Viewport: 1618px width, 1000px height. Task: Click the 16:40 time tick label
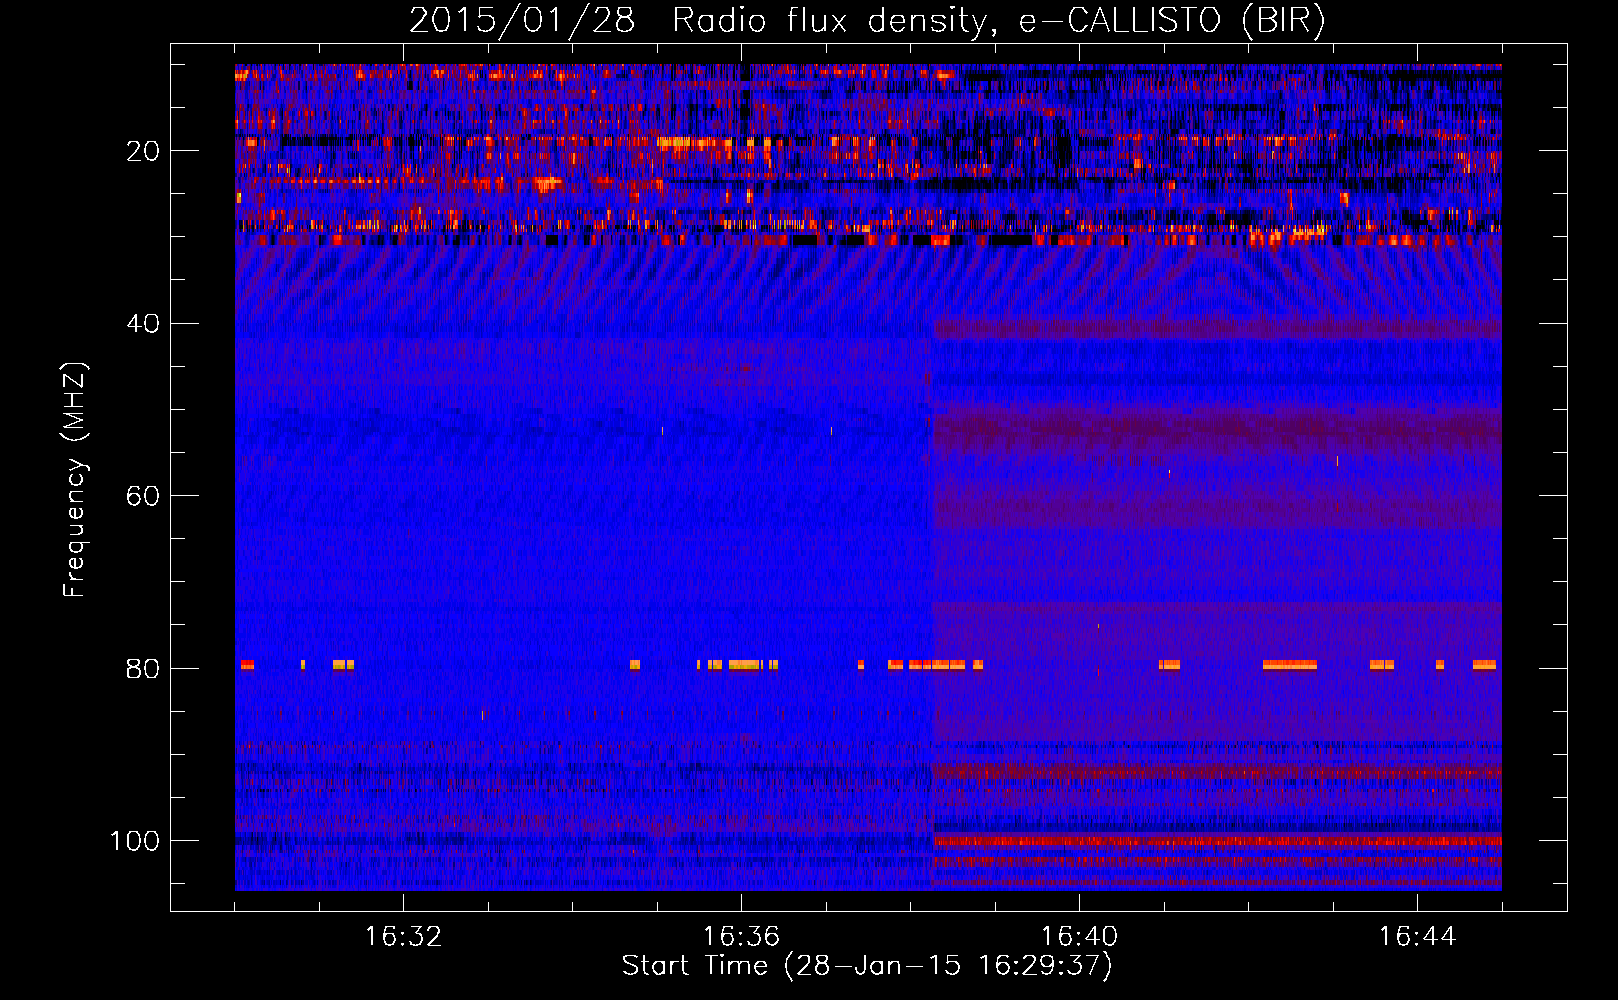coord(1079,937)
